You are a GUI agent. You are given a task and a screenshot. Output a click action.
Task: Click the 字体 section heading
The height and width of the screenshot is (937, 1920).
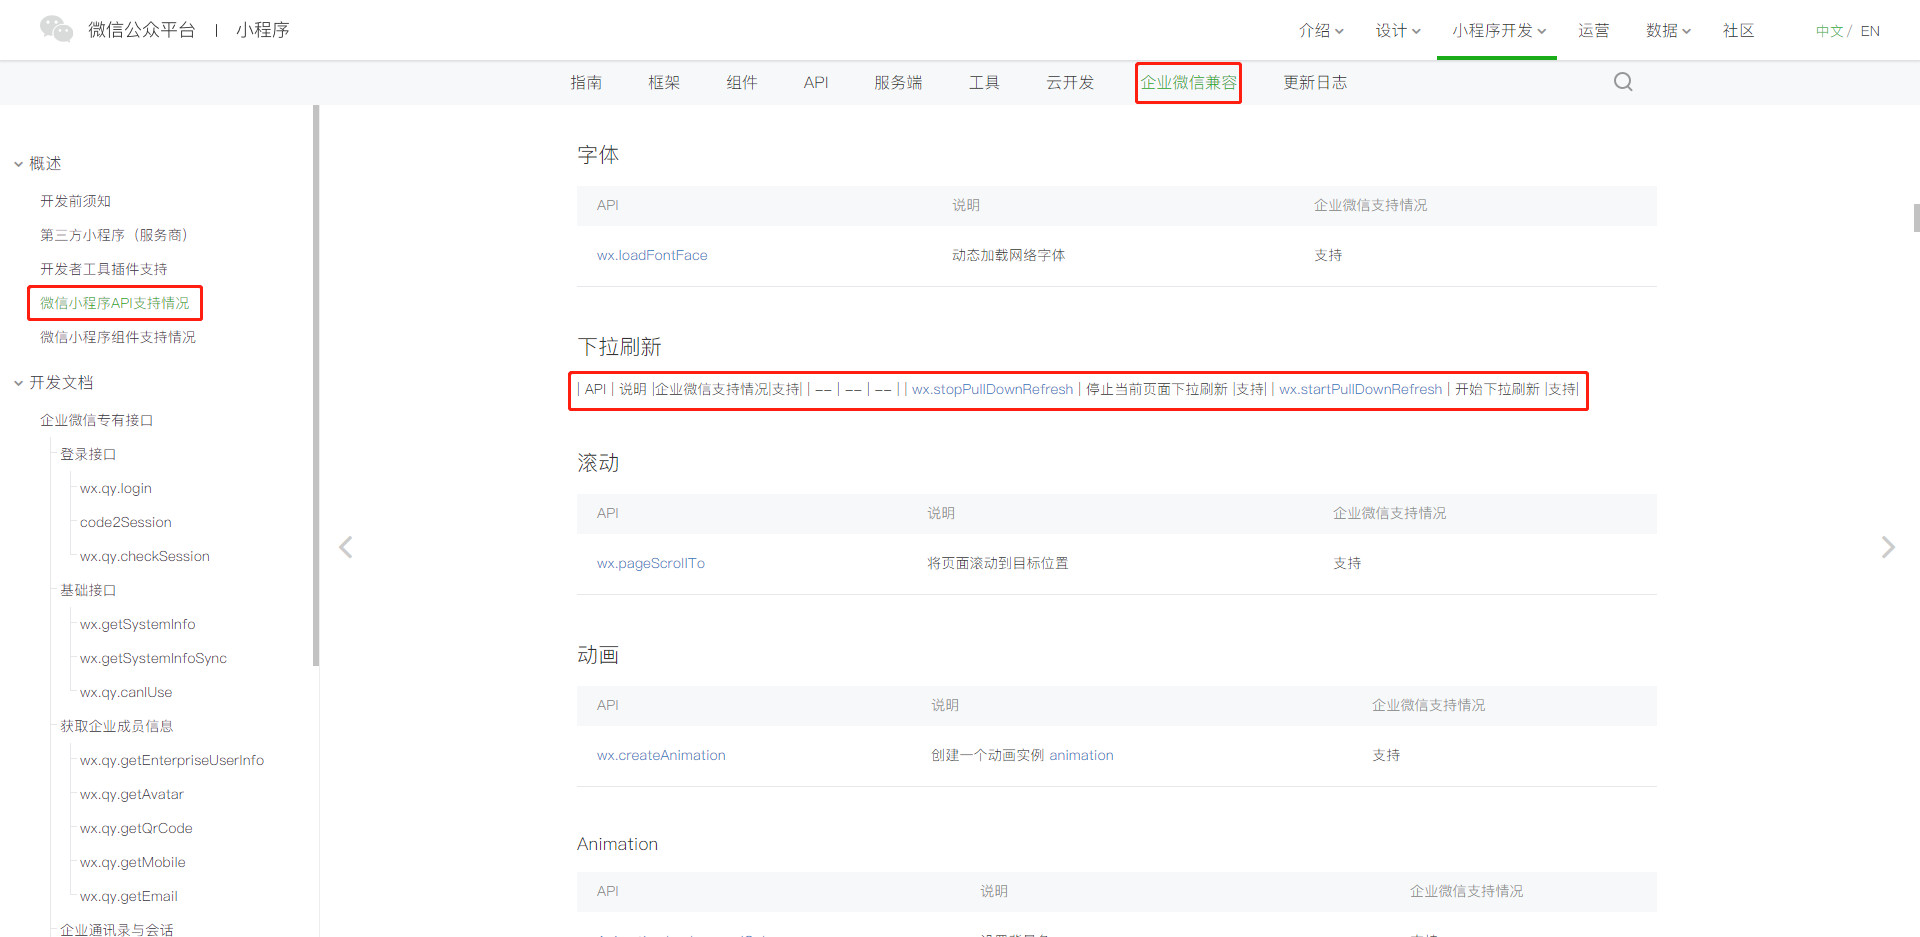(x=598, y=155)
